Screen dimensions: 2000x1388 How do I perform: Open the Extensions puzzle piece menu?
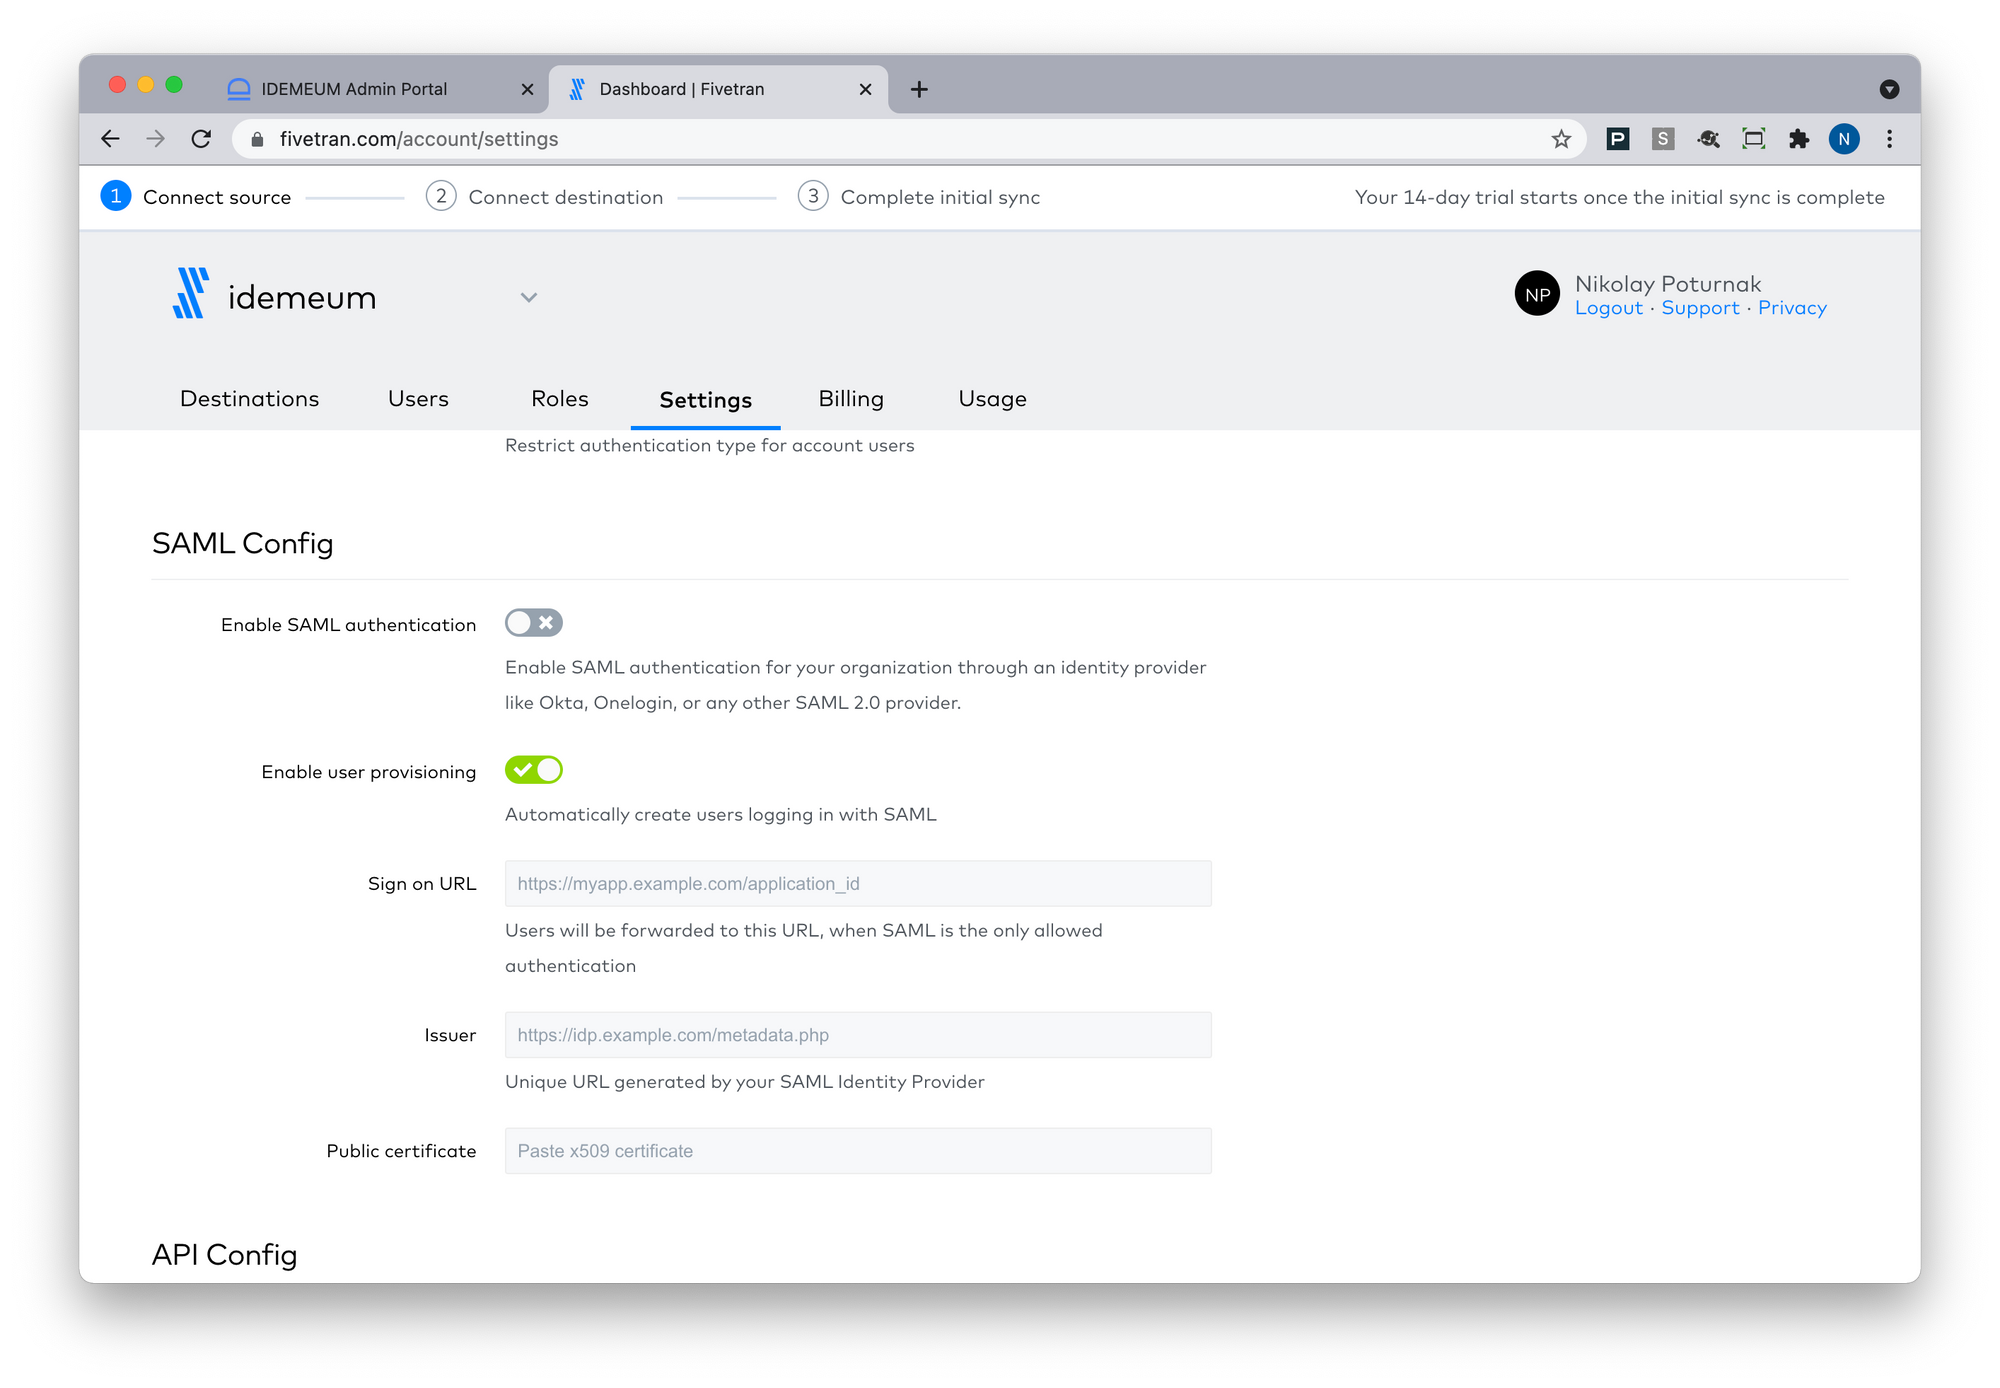pyautogui.click(x=1799, y=139)
